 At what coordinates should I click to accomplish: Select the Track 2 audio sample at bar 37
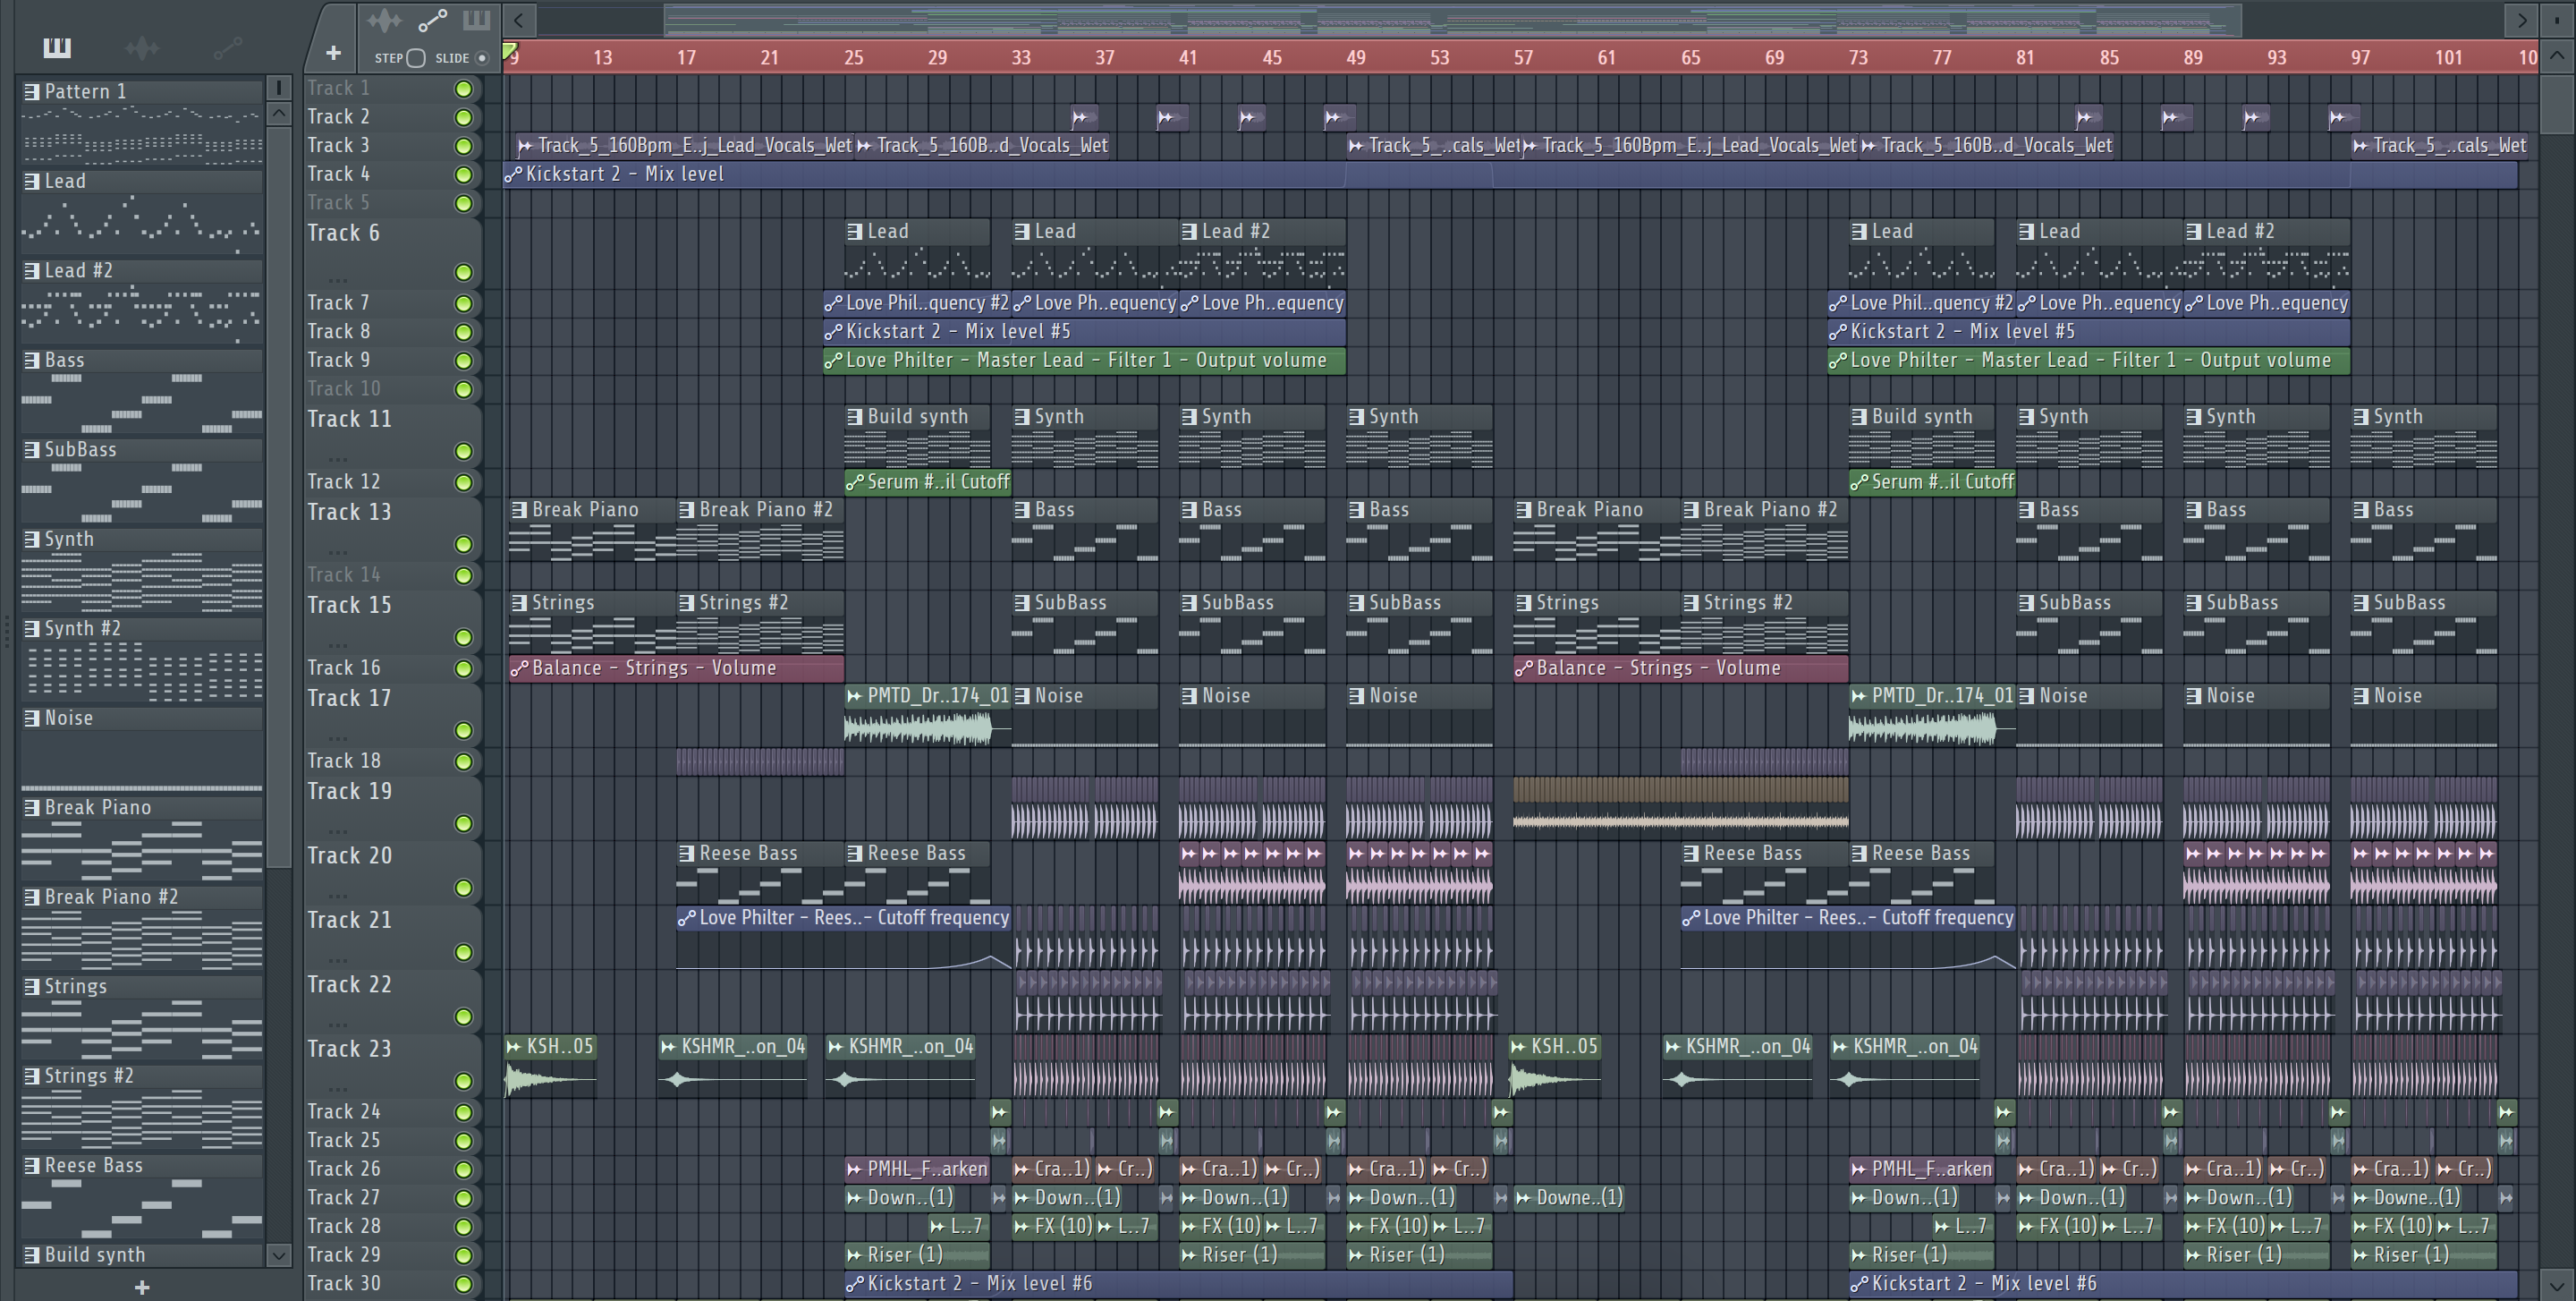click(x=1084, y=117)
